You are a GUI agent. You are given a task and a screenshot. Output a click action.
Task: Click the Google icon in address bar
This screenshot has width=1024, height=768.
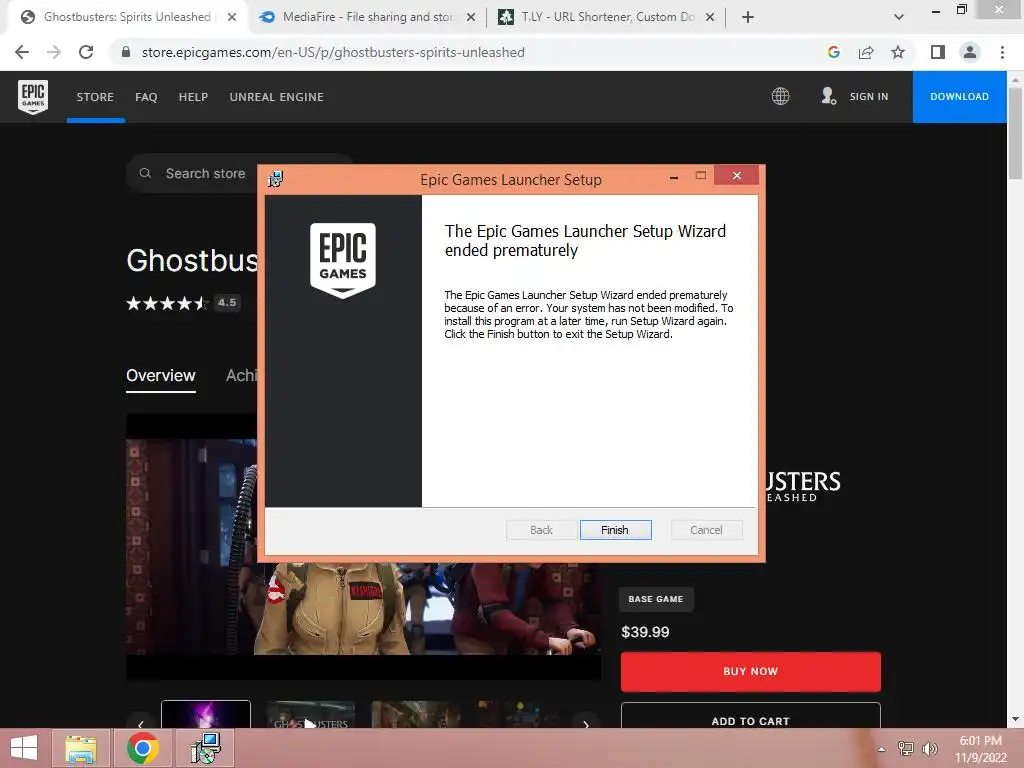pyautogui.click(x=834, y=52)
